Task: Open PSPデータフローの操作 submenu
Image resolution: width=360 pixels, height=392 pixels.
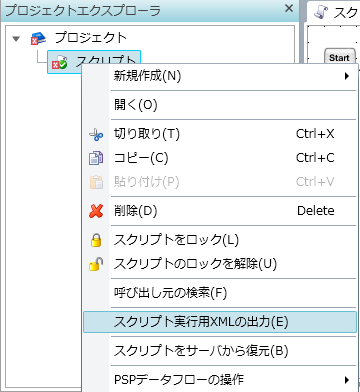Action: coord(220,379)
